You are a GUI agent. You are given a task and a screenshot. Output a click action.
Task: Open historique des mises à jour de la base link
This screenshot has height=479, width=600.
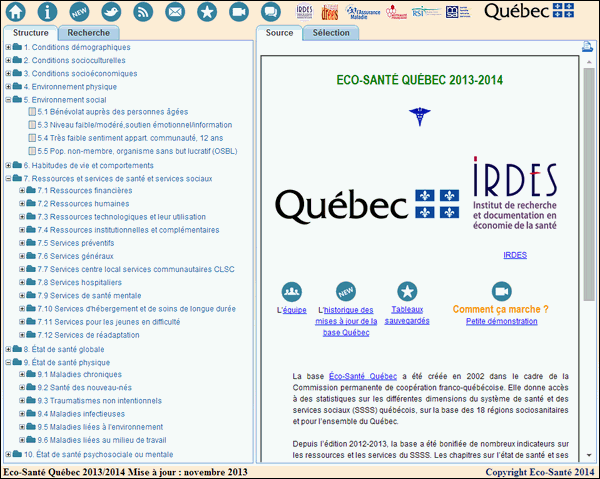click(346, 321)
